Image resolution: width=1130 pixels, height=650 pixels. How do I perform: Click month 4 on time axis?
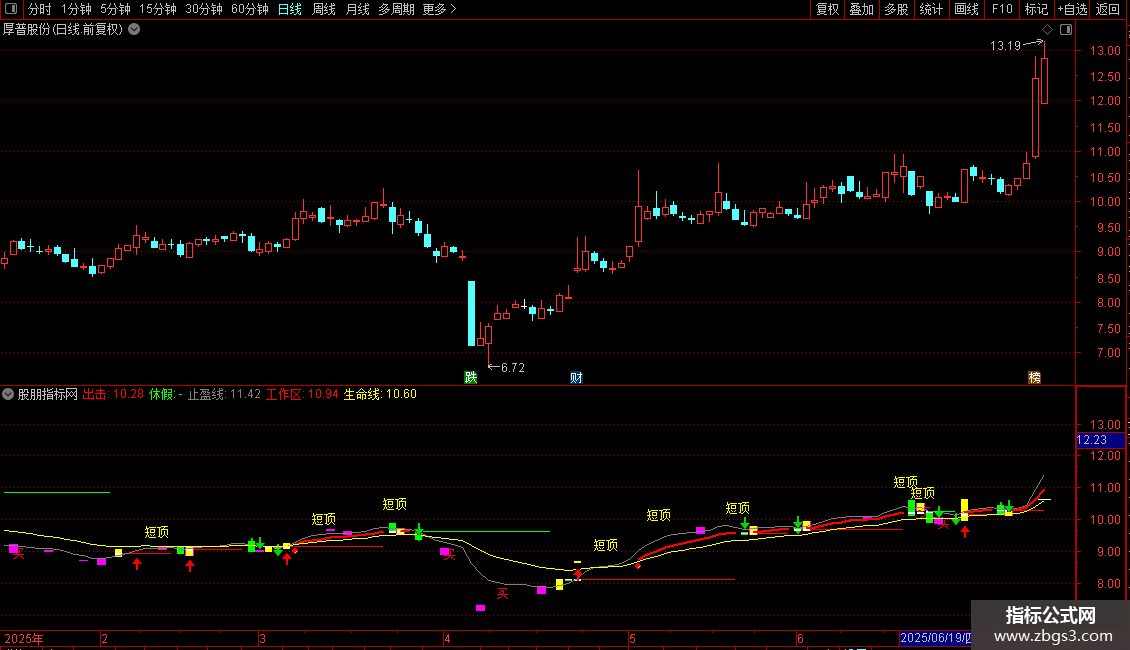(x=447, y=638)
